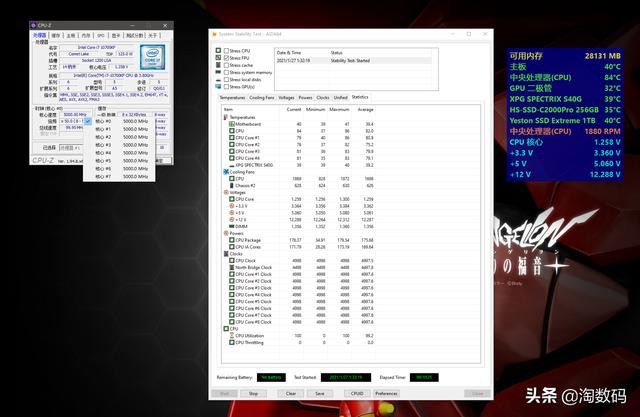Click the Motherboard row icon in Statistics
Screen dimensions: 640x417
pyautogui.click(x=232, y=124)
